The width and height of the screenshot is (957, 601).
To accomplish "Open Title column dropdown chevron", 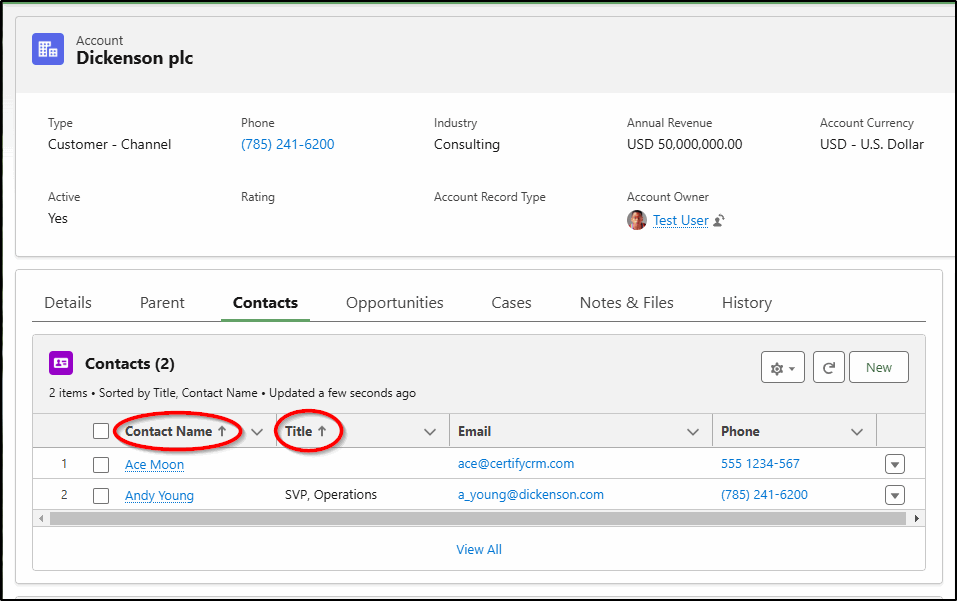I will point(430,432).
